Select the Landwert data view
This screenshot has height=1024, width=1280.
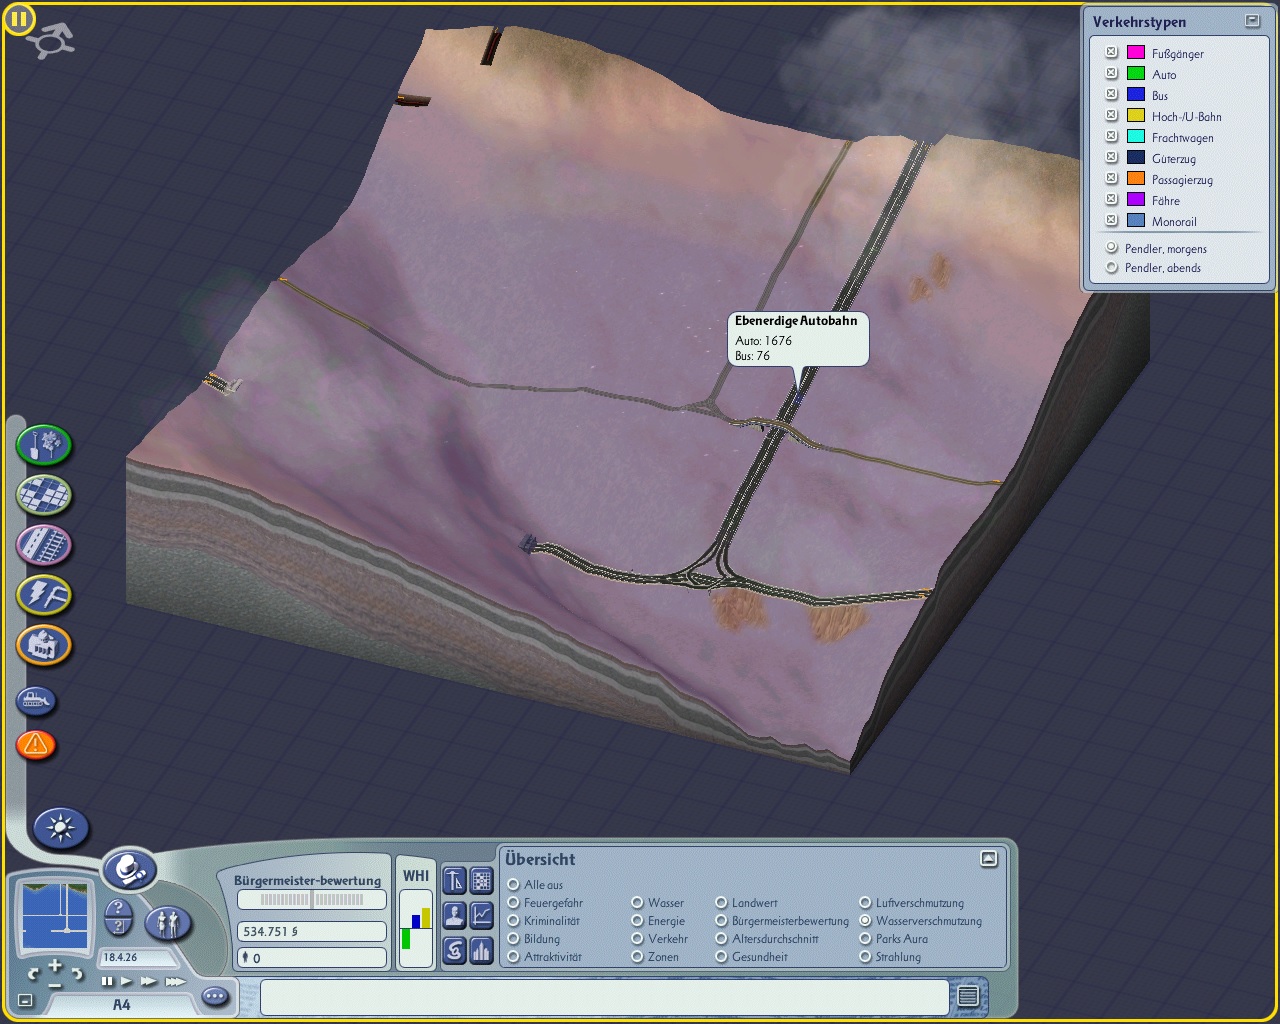[x=721, y=902]
